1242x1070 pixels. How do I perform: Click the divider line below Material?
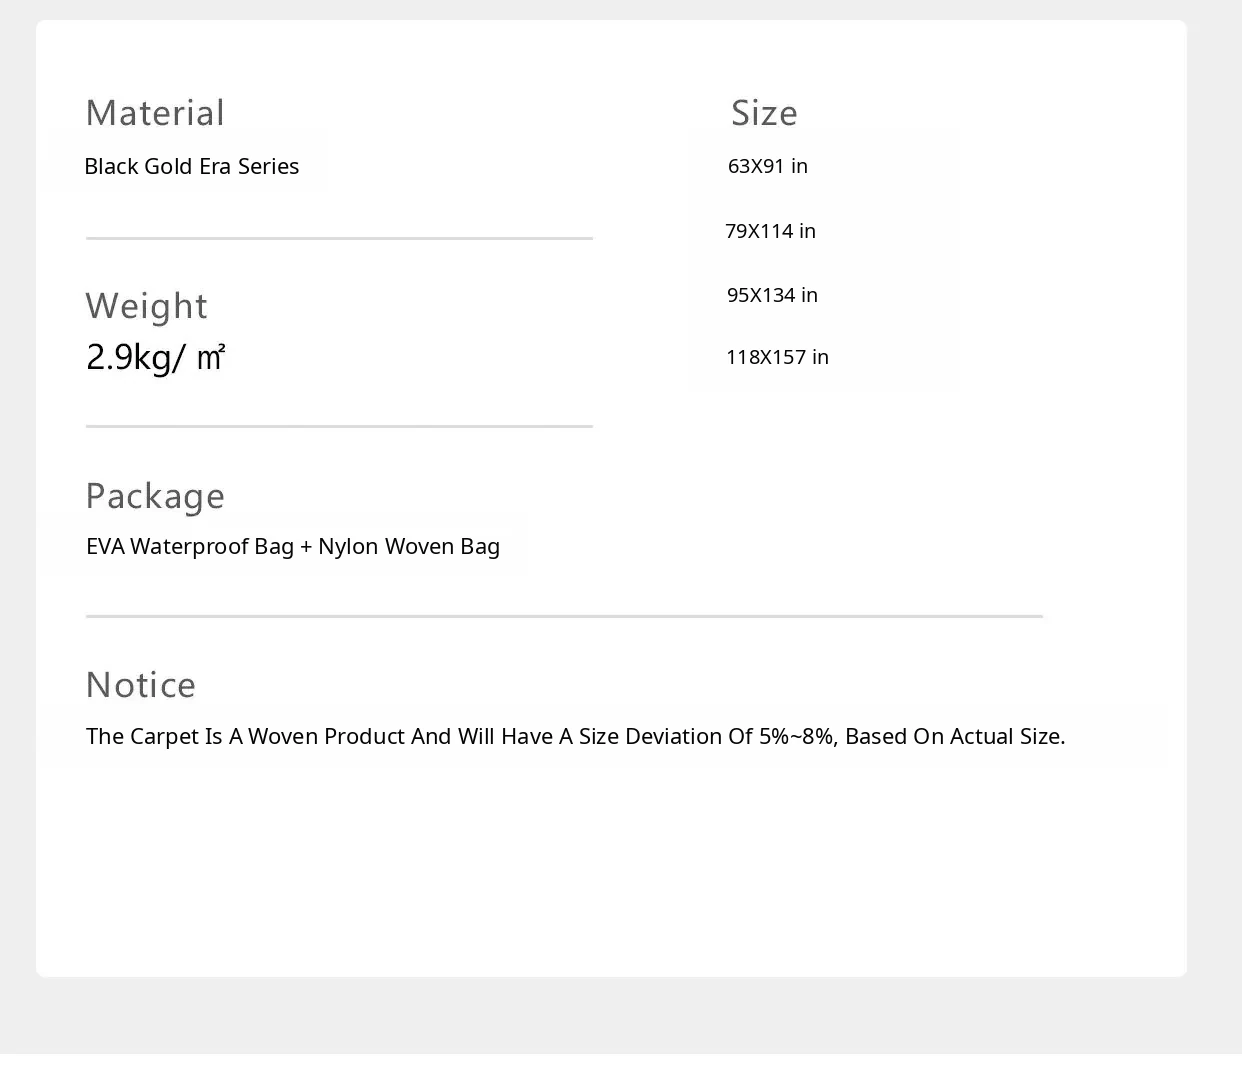[339, 238]
